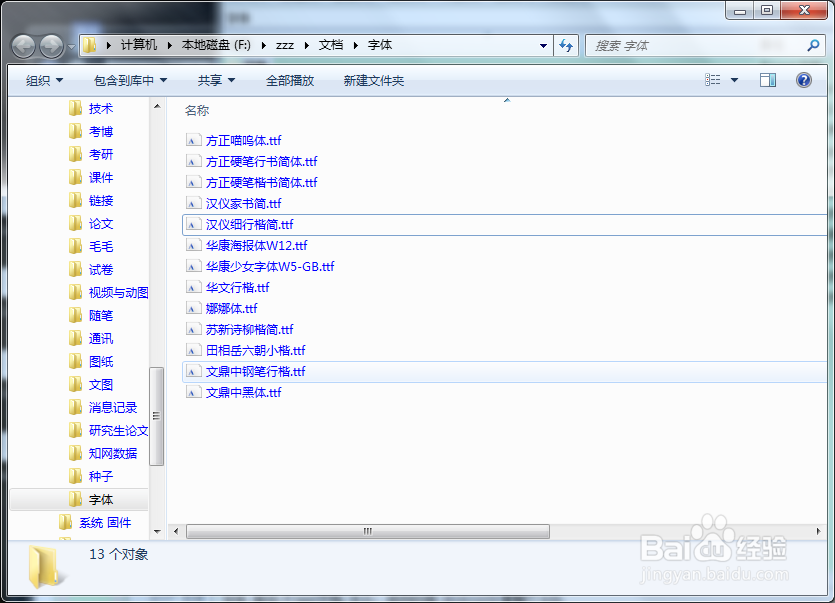Image resolution: width=835 pixels, height=603 pixels.
Task: Expand the arrow after zzz in address bar
Action: tap(307, 45)
